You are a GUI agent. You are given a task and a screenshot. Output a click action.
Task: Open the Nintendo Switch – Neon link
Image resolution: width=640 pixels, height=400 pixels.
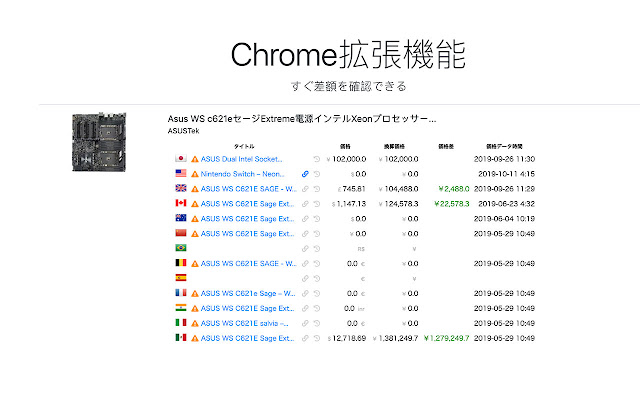click(x=242, y=174)
